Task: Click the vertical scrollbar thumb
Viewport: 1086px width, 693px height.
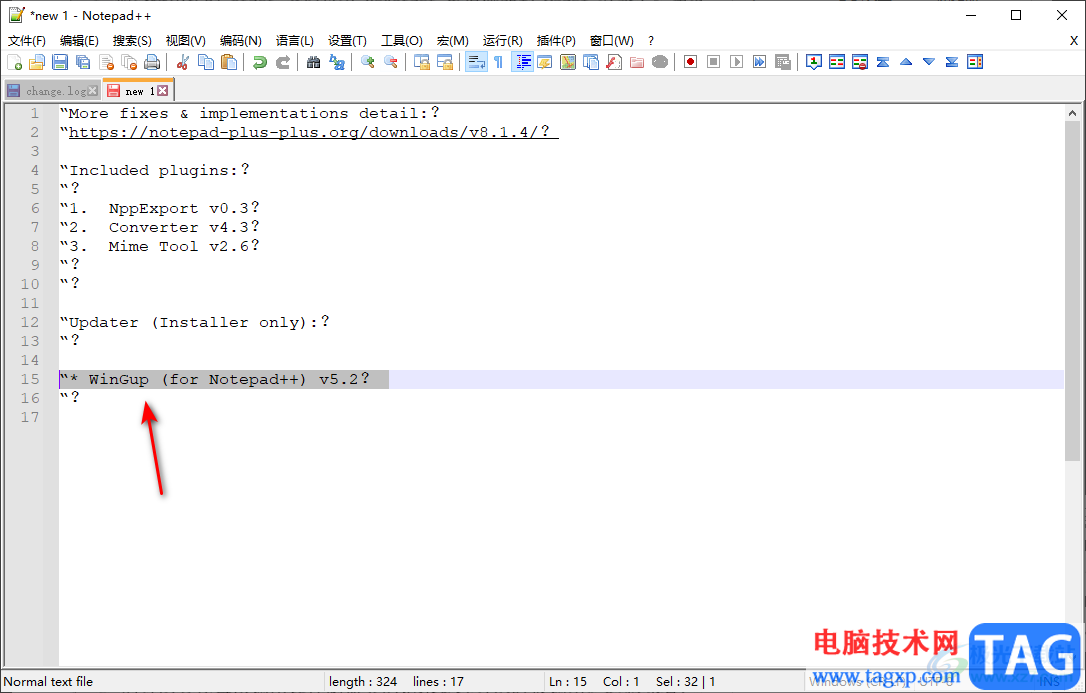Action: [x=1072, y=291]
